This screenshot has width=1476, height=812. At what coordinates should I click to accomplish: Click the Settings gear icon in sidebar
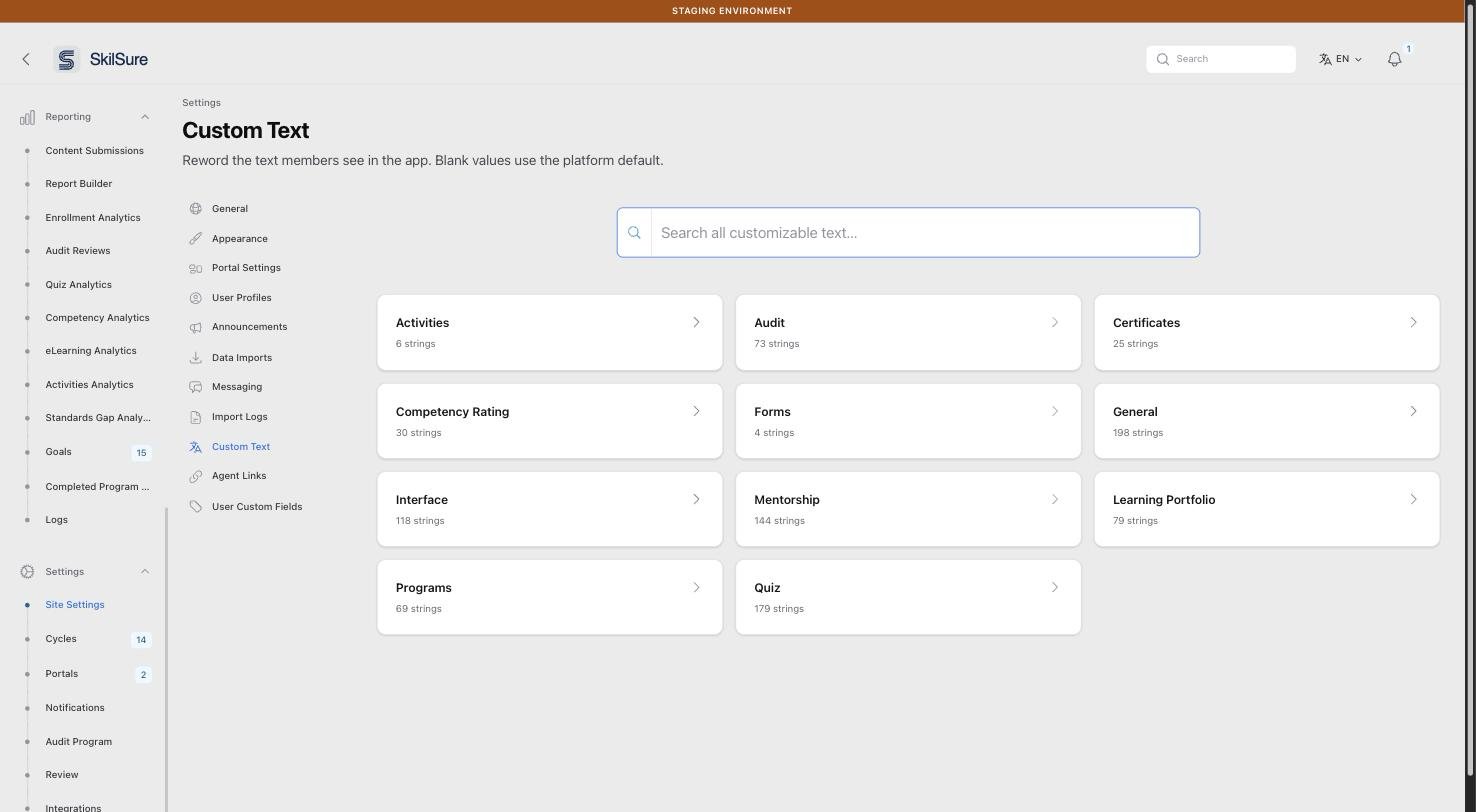click(x=27, y=572)
